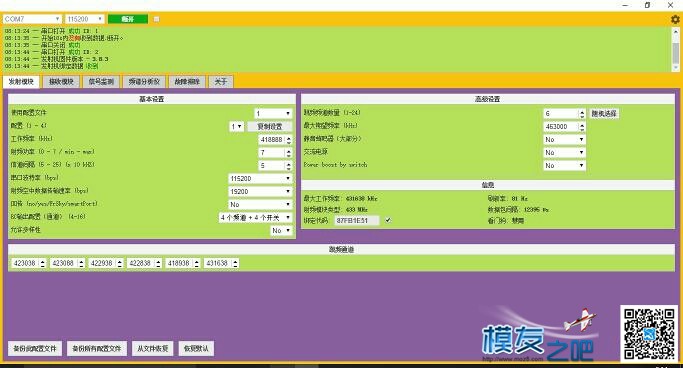
Task: Switch to the 接收模块 tab
Action: [x=61, y=81]
